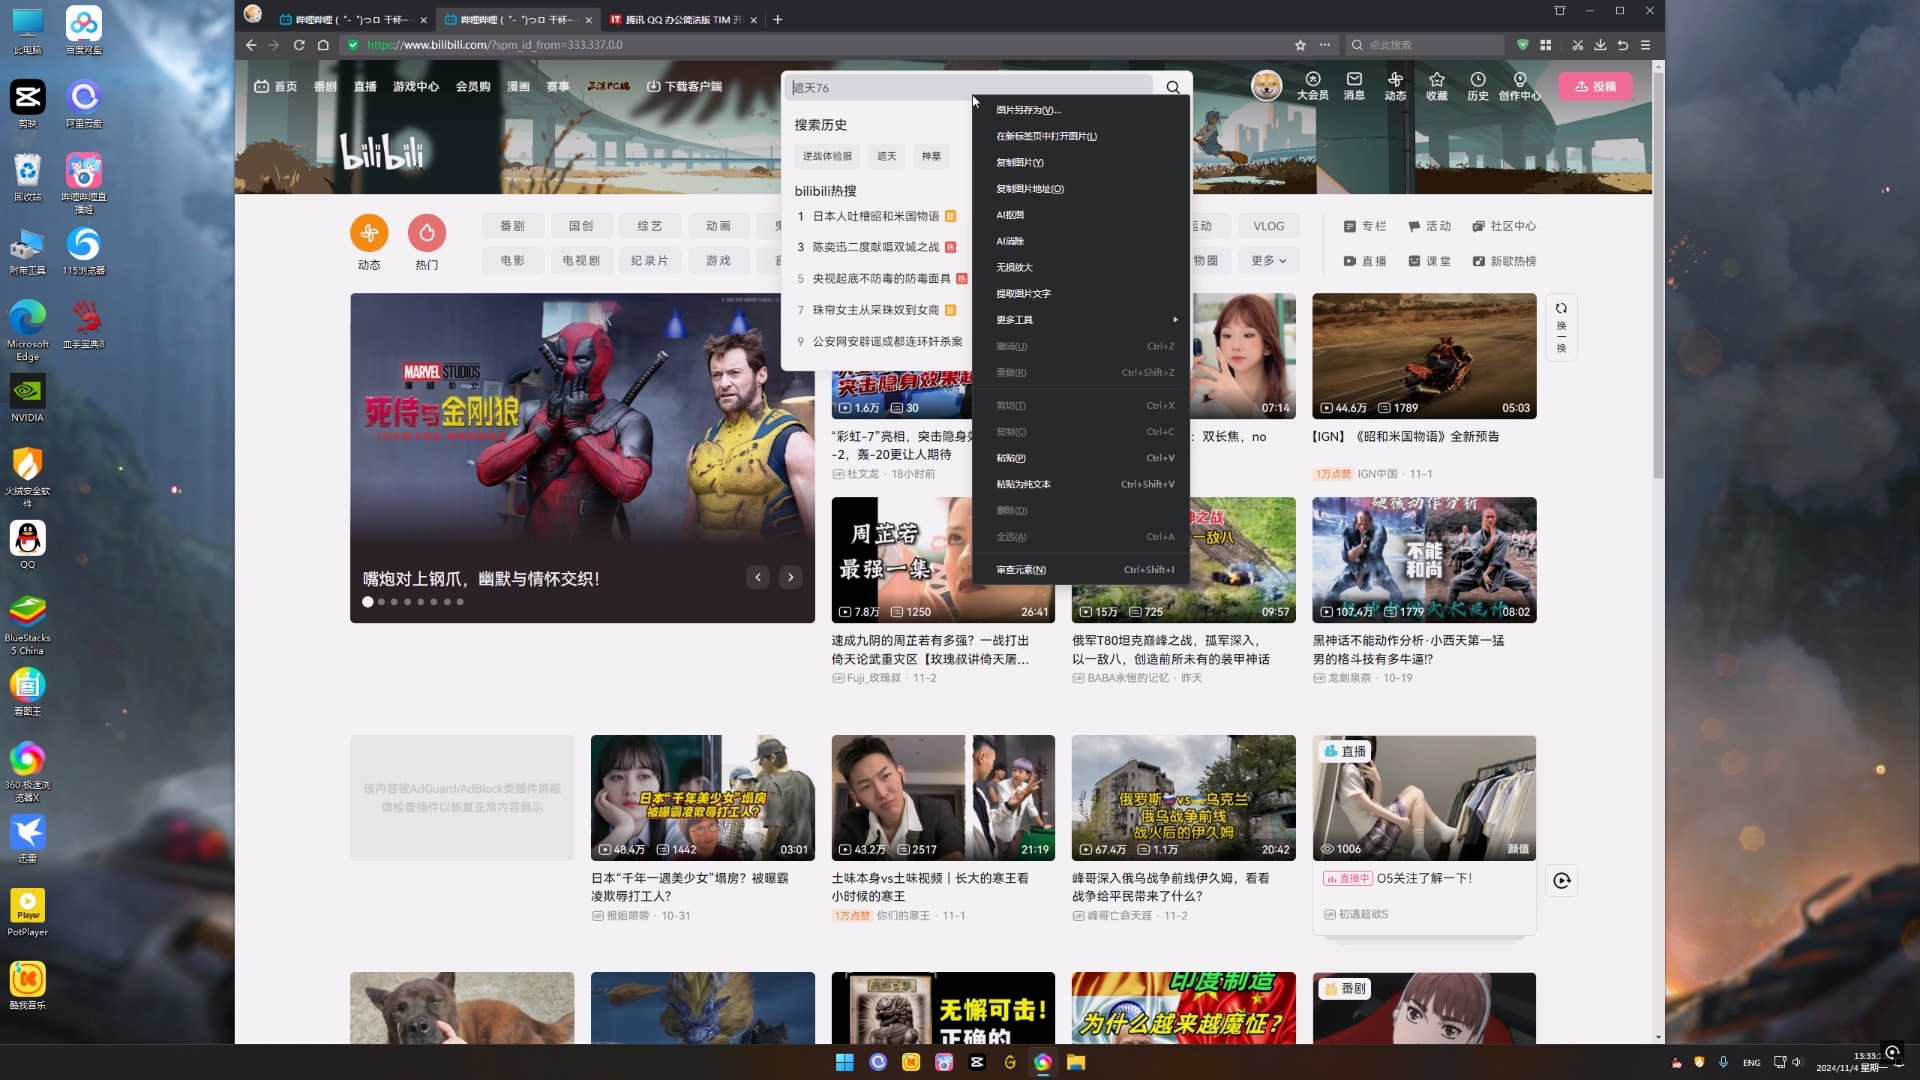
Task: Click the pink 投稿 upload button
Action: tap(1595, 87)
